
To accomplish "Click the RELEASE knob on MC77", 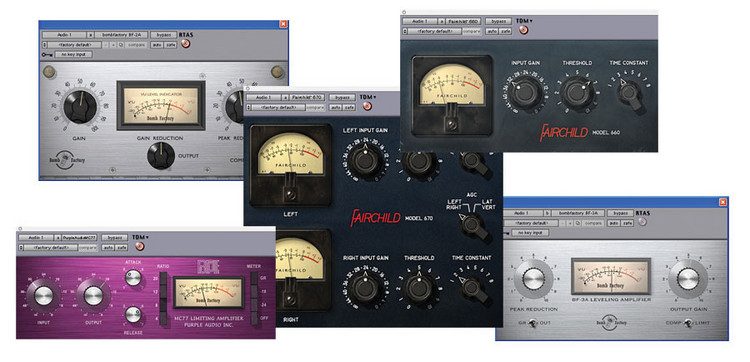I will 133,315.
